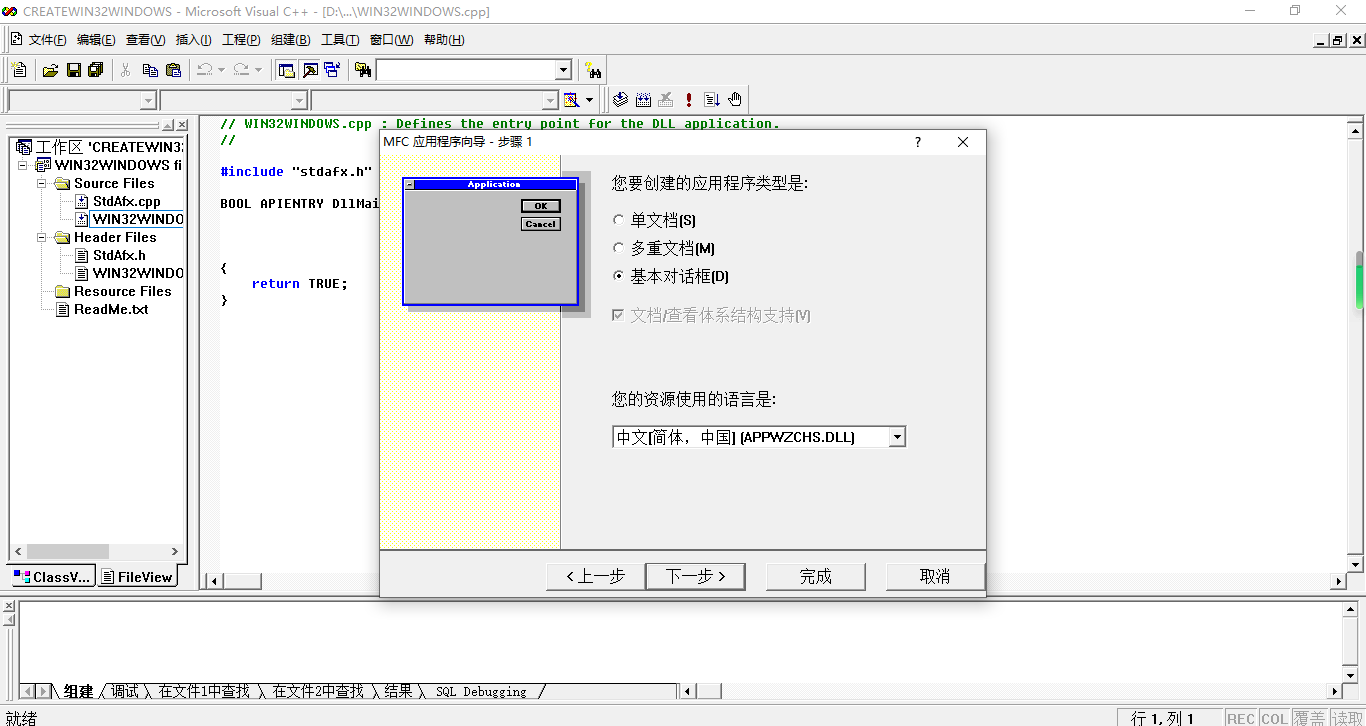Viewport: 1366px width, 726px height.
Task: Click the document icon beside the File menu
Action: point(16,39)
